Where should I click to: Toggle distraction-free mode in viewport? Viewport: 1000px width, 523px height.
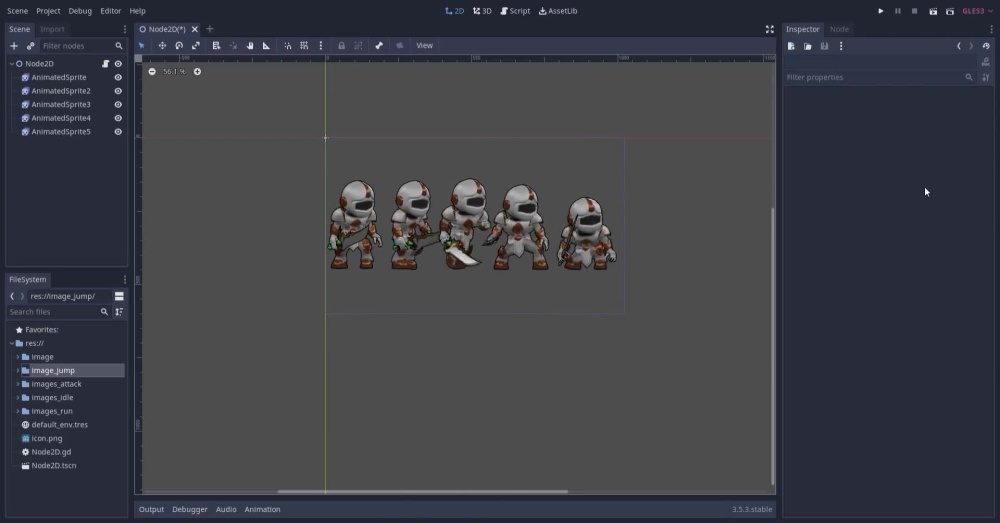[x=770, y=29]
